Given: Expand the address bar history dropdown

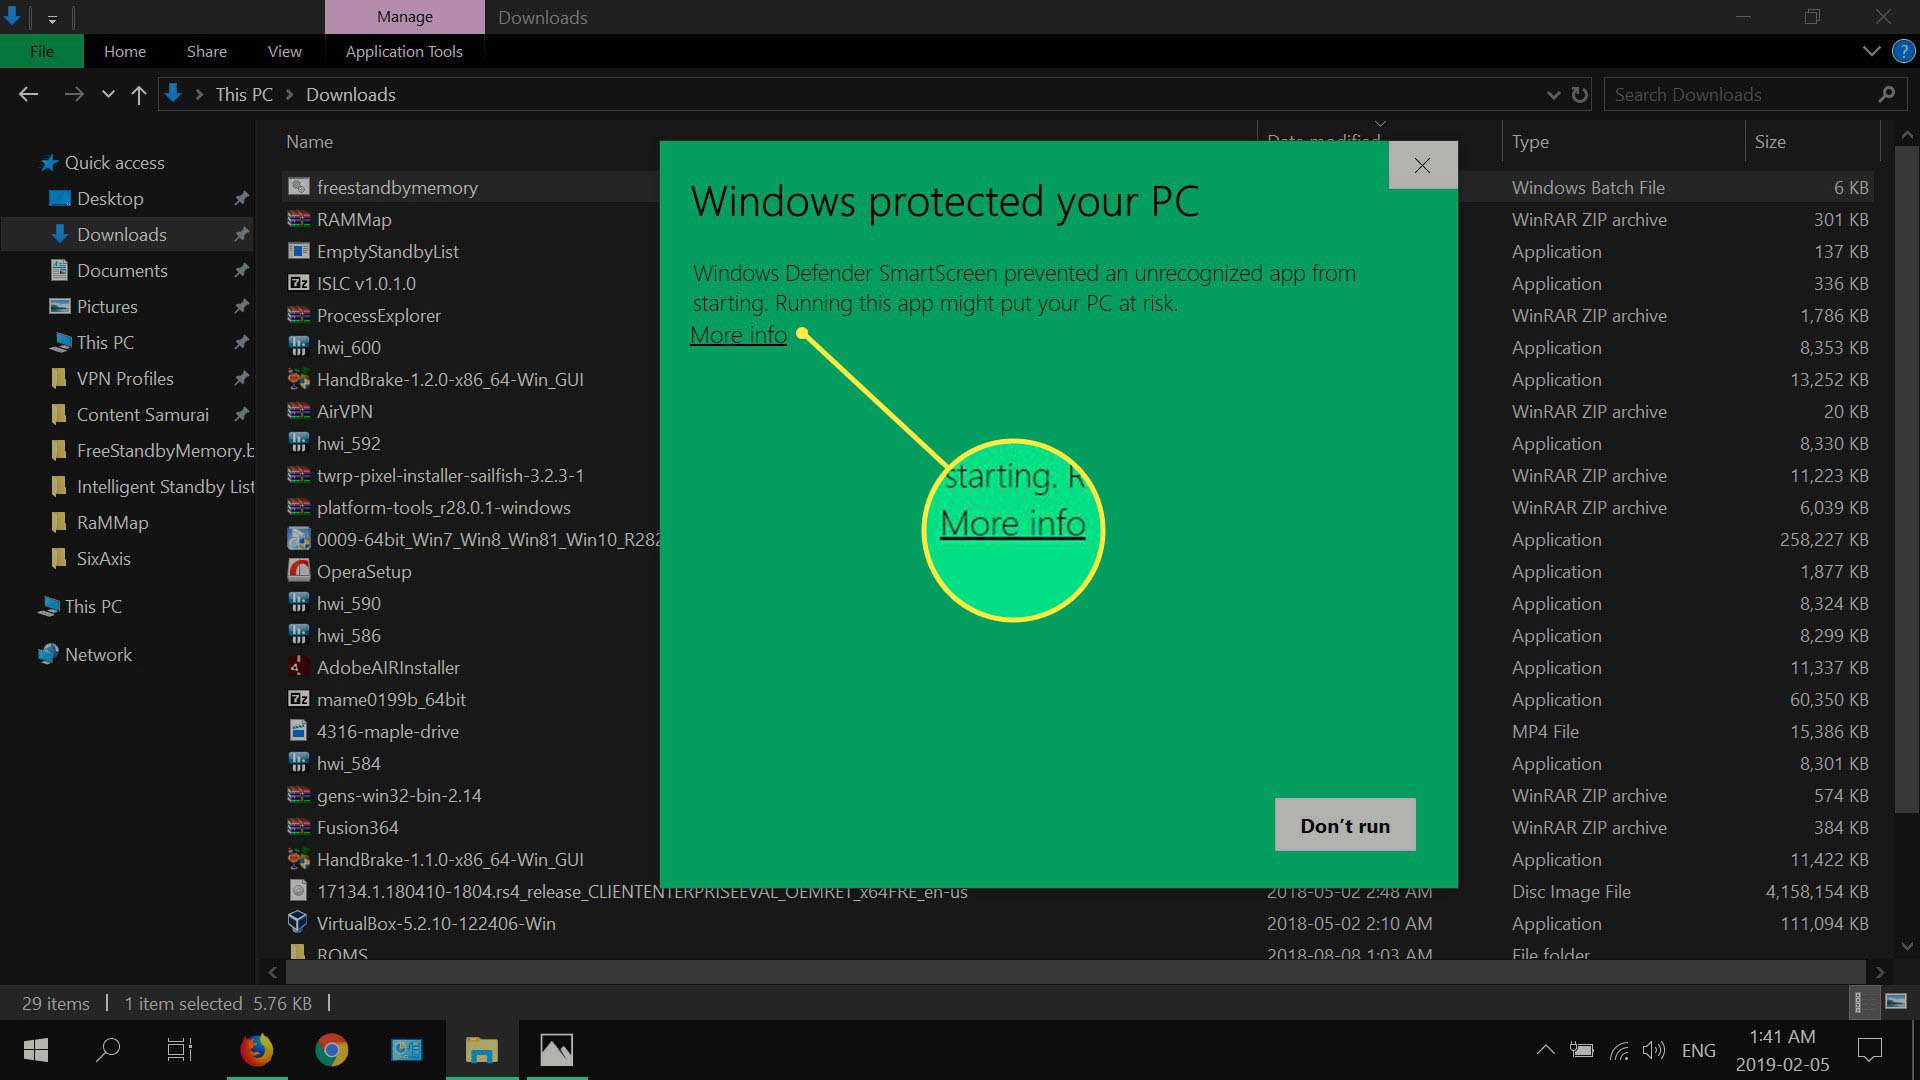Looking at the screenshot, I should pyautogui.click(x=1553, y=95).
